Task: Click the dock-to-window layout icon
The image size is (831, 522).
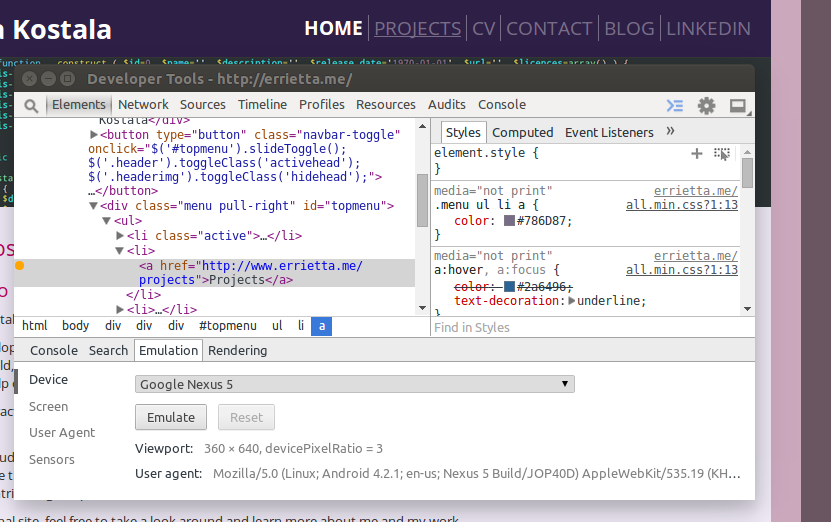Action: tap(738, 105)
